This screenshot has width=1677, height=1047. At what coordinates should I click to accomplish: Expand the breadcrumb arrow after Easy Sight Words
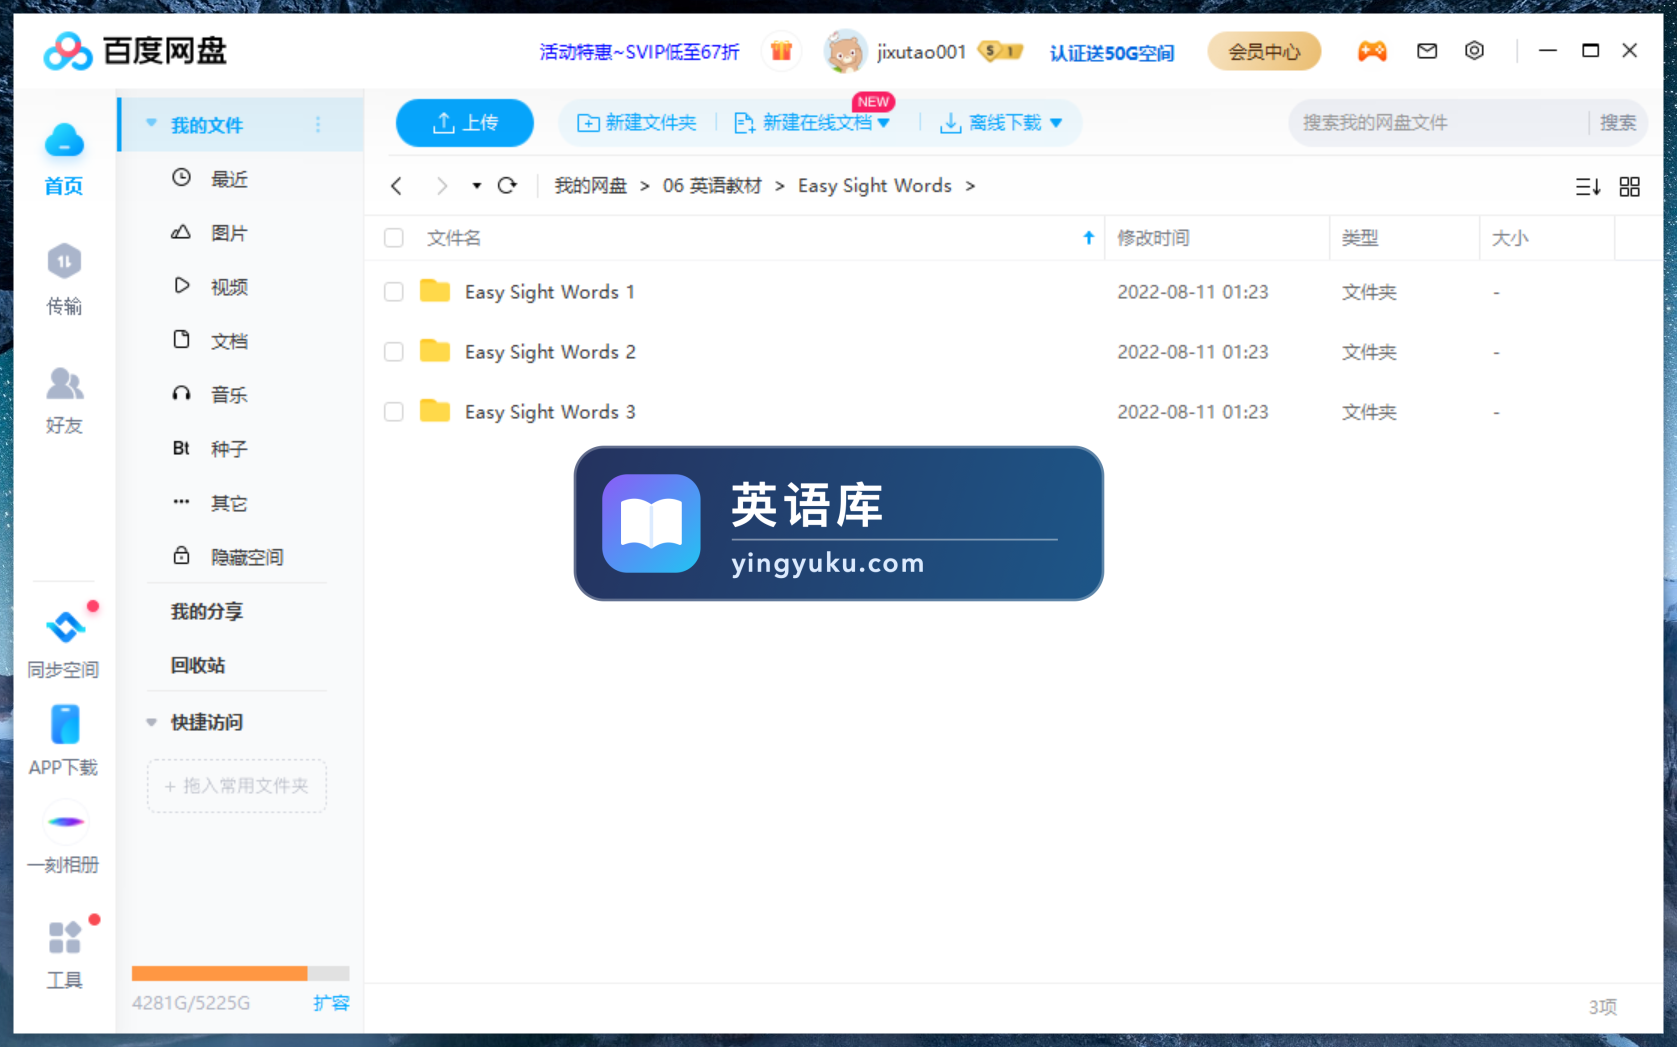tap(970, 186)
